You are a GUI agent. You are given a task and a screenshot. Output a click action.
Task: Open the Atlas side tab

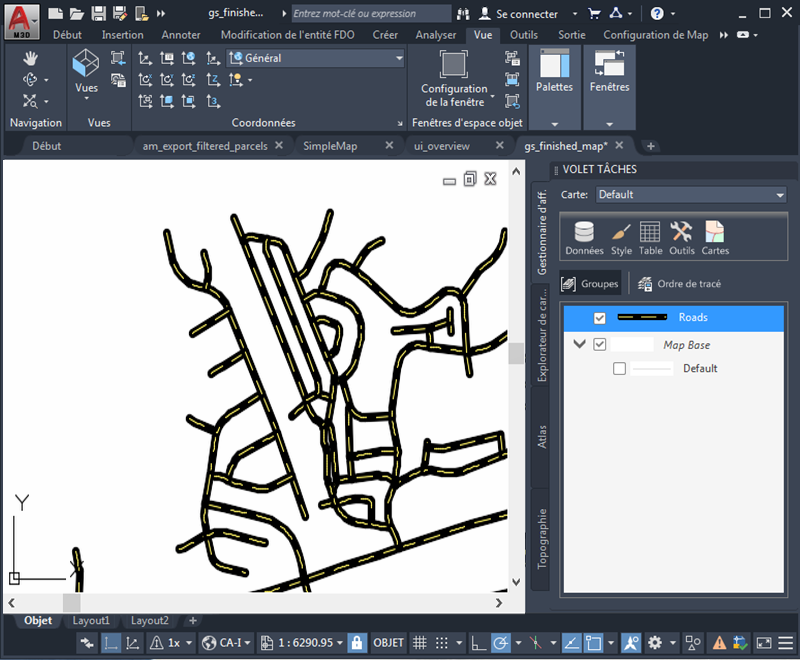[541, 437]
